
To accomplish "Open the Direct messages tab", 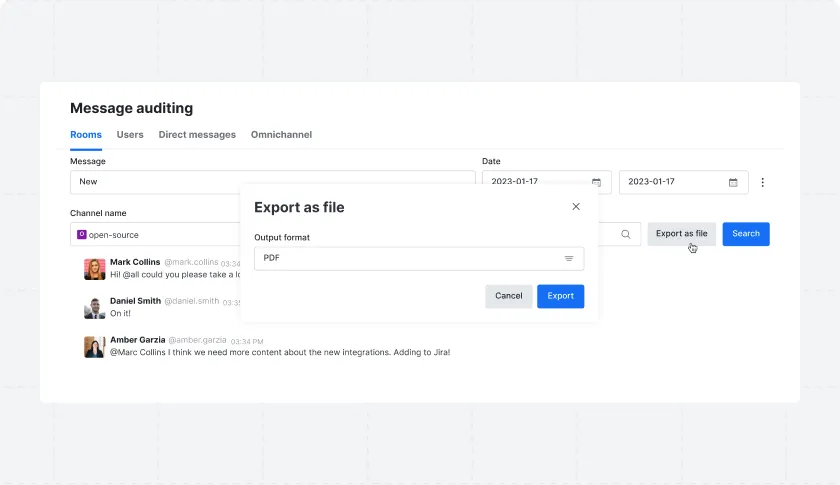I will tap(197, 135).
